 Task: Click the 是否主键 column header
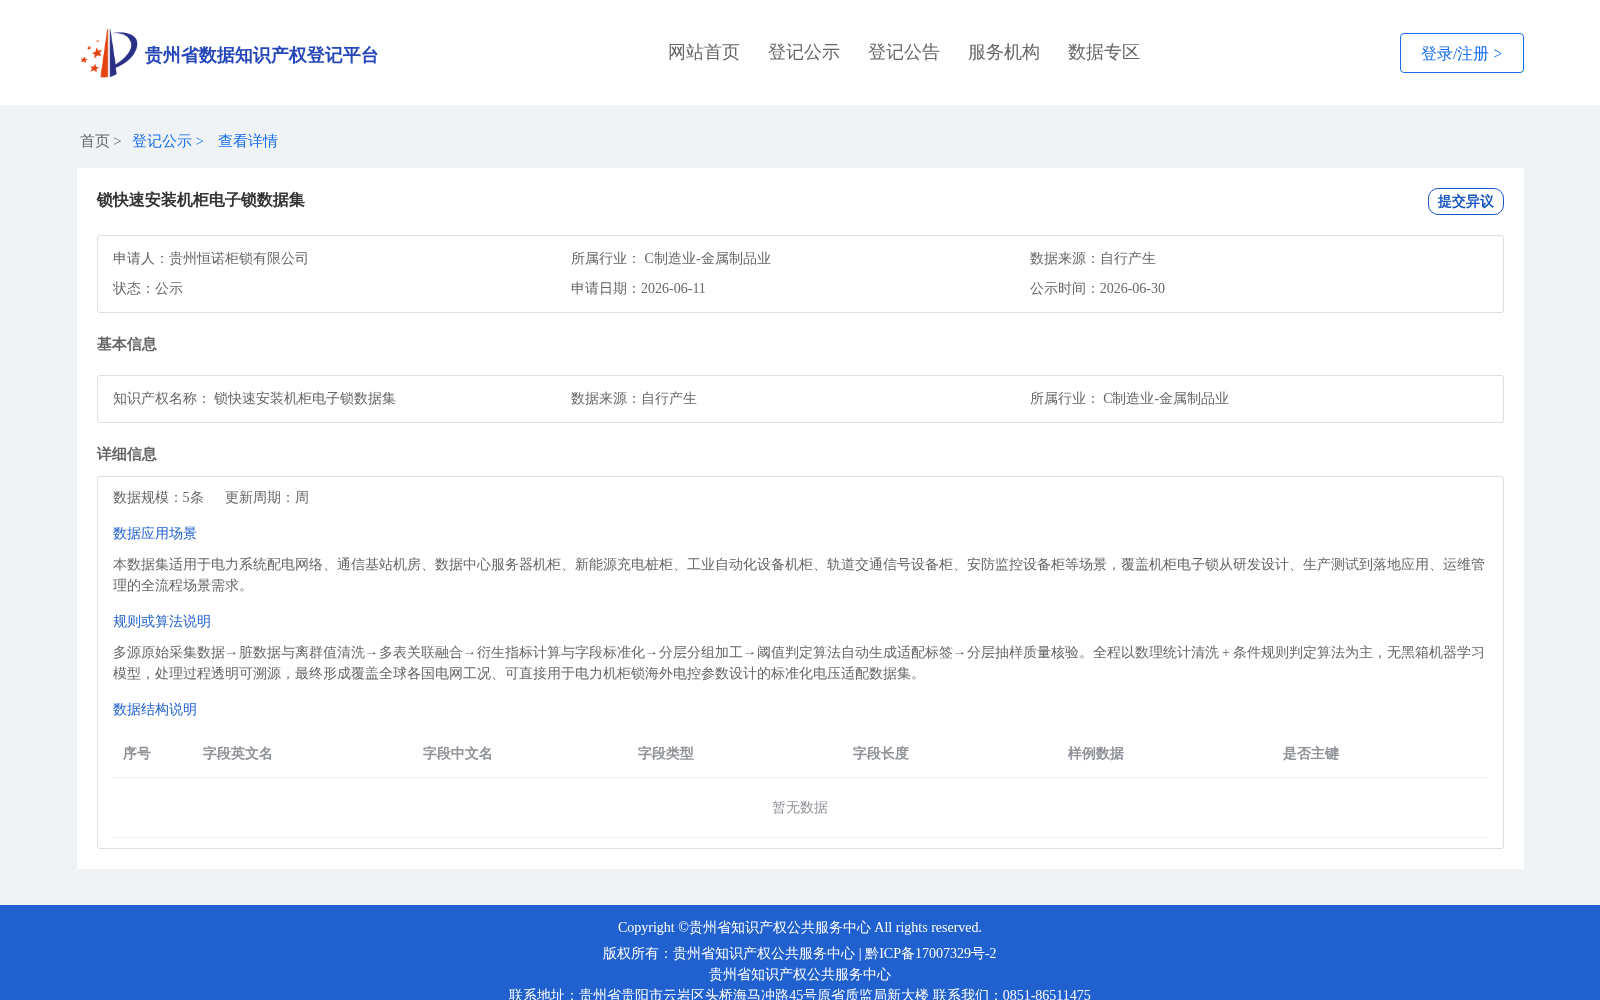[1311, 753]
